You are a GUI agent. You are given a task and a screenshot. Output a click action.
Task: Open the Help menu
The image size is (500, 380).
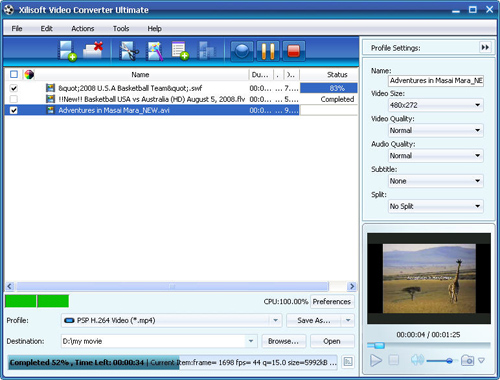(155, 29)
